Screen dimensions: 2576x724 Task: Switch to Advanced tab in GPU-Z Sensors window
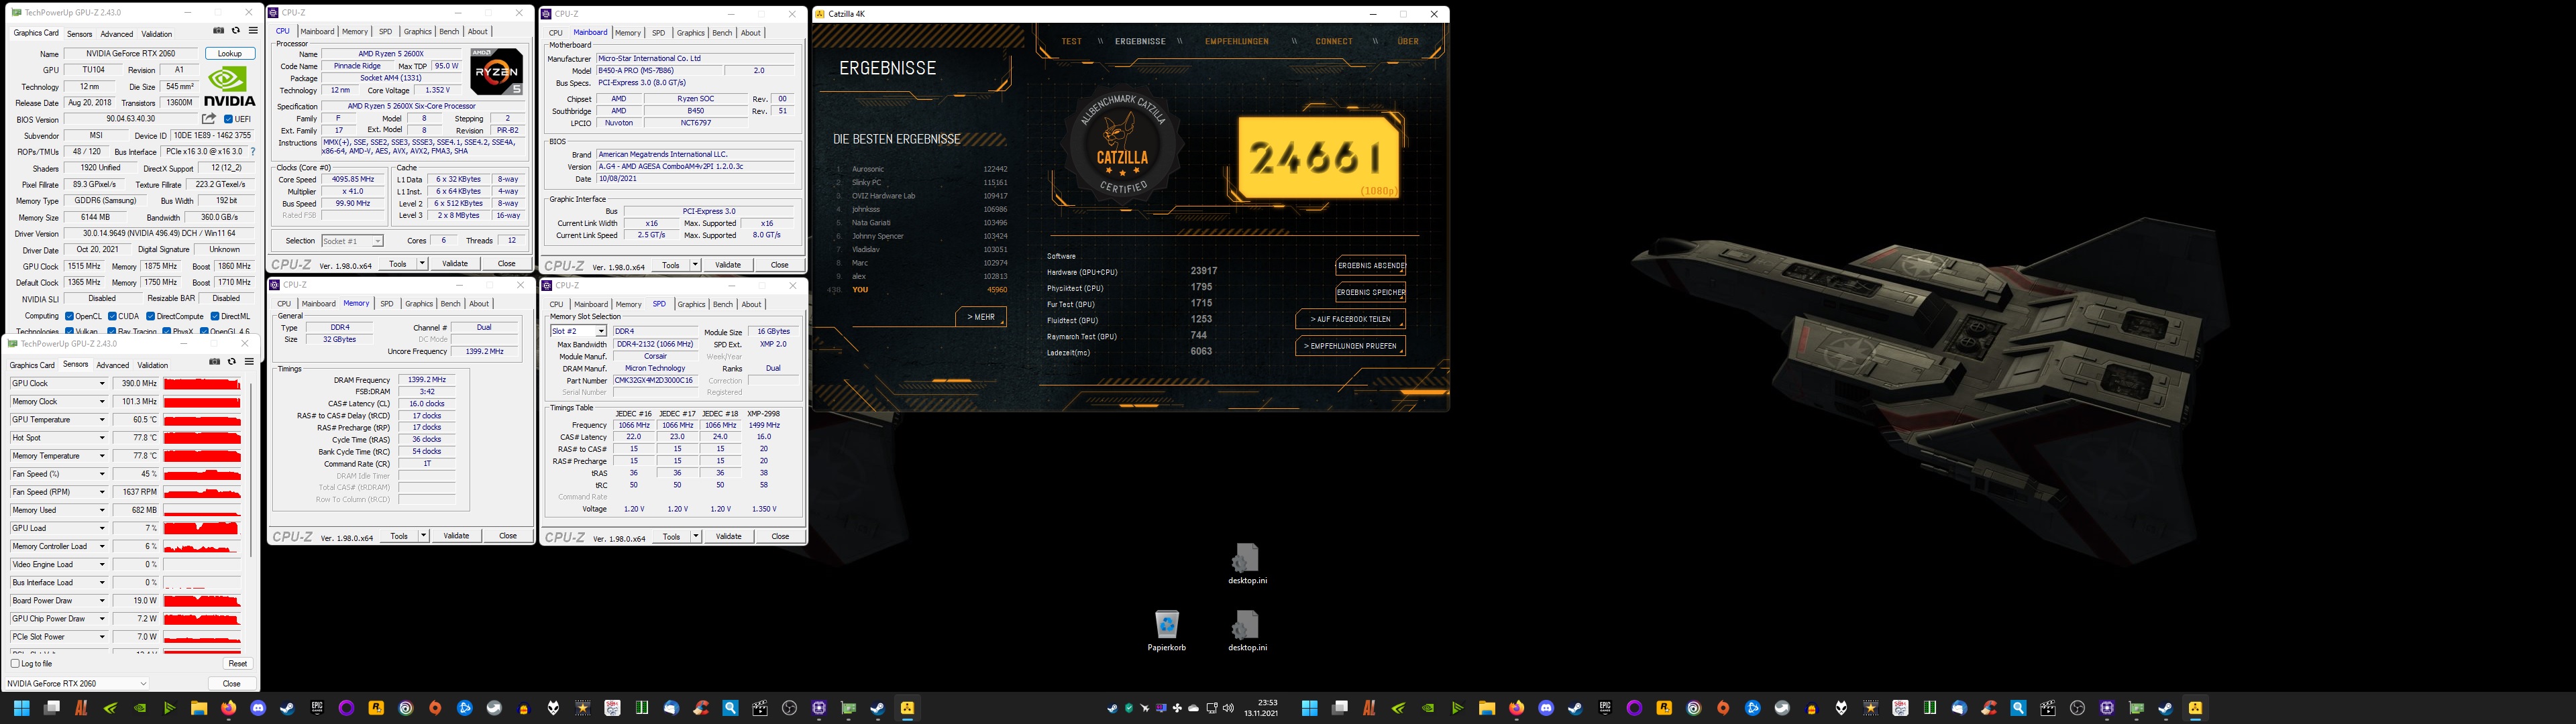[112, 365]
